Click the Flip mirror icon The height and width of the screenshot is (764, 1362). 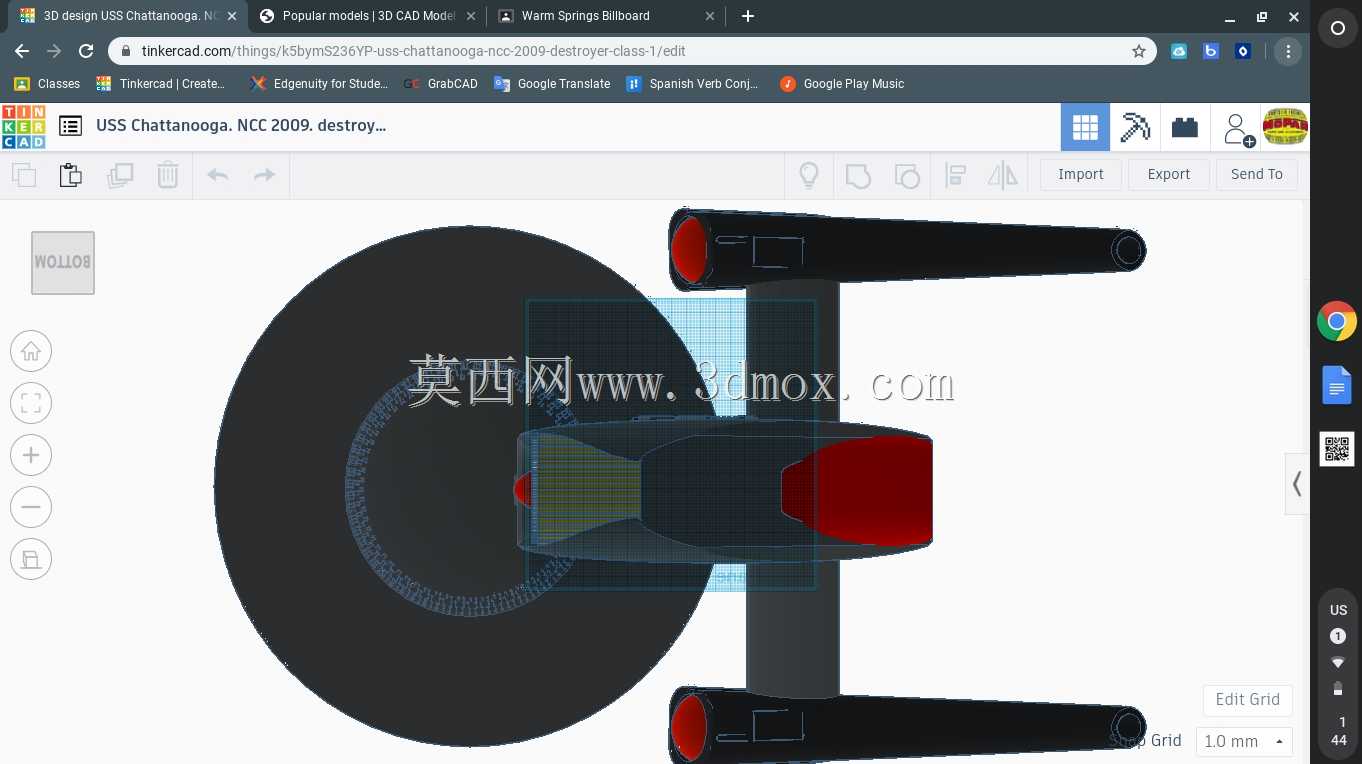1003,176
